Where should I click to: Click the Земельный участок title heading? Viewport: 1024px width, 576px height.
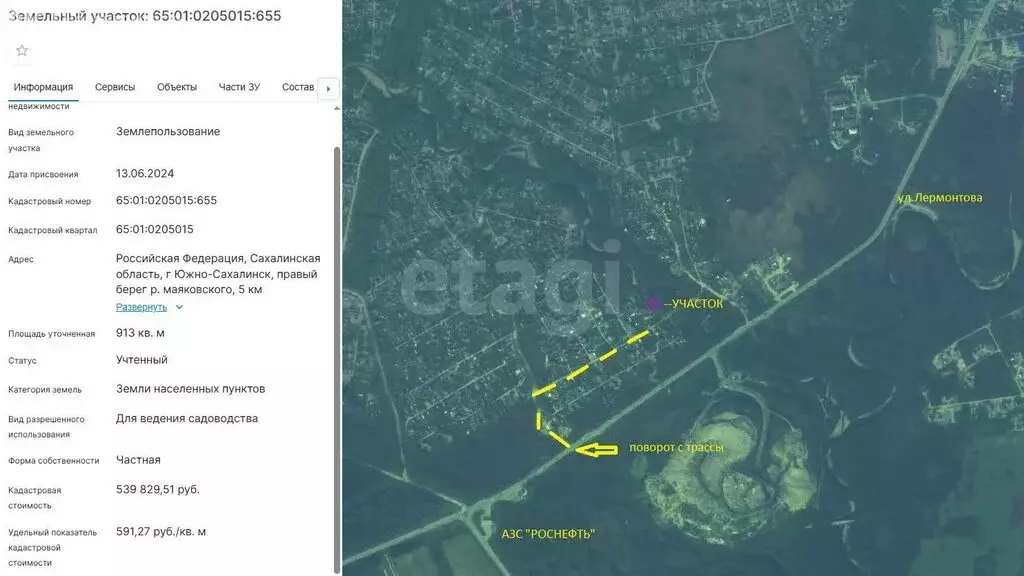click(x=145, y=15)
